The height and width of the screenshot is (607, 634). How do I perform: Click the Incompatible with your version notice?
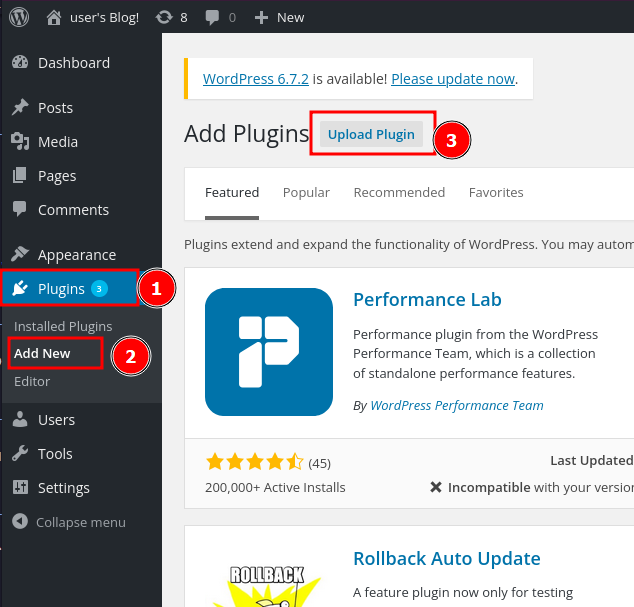tap(532, 487)
